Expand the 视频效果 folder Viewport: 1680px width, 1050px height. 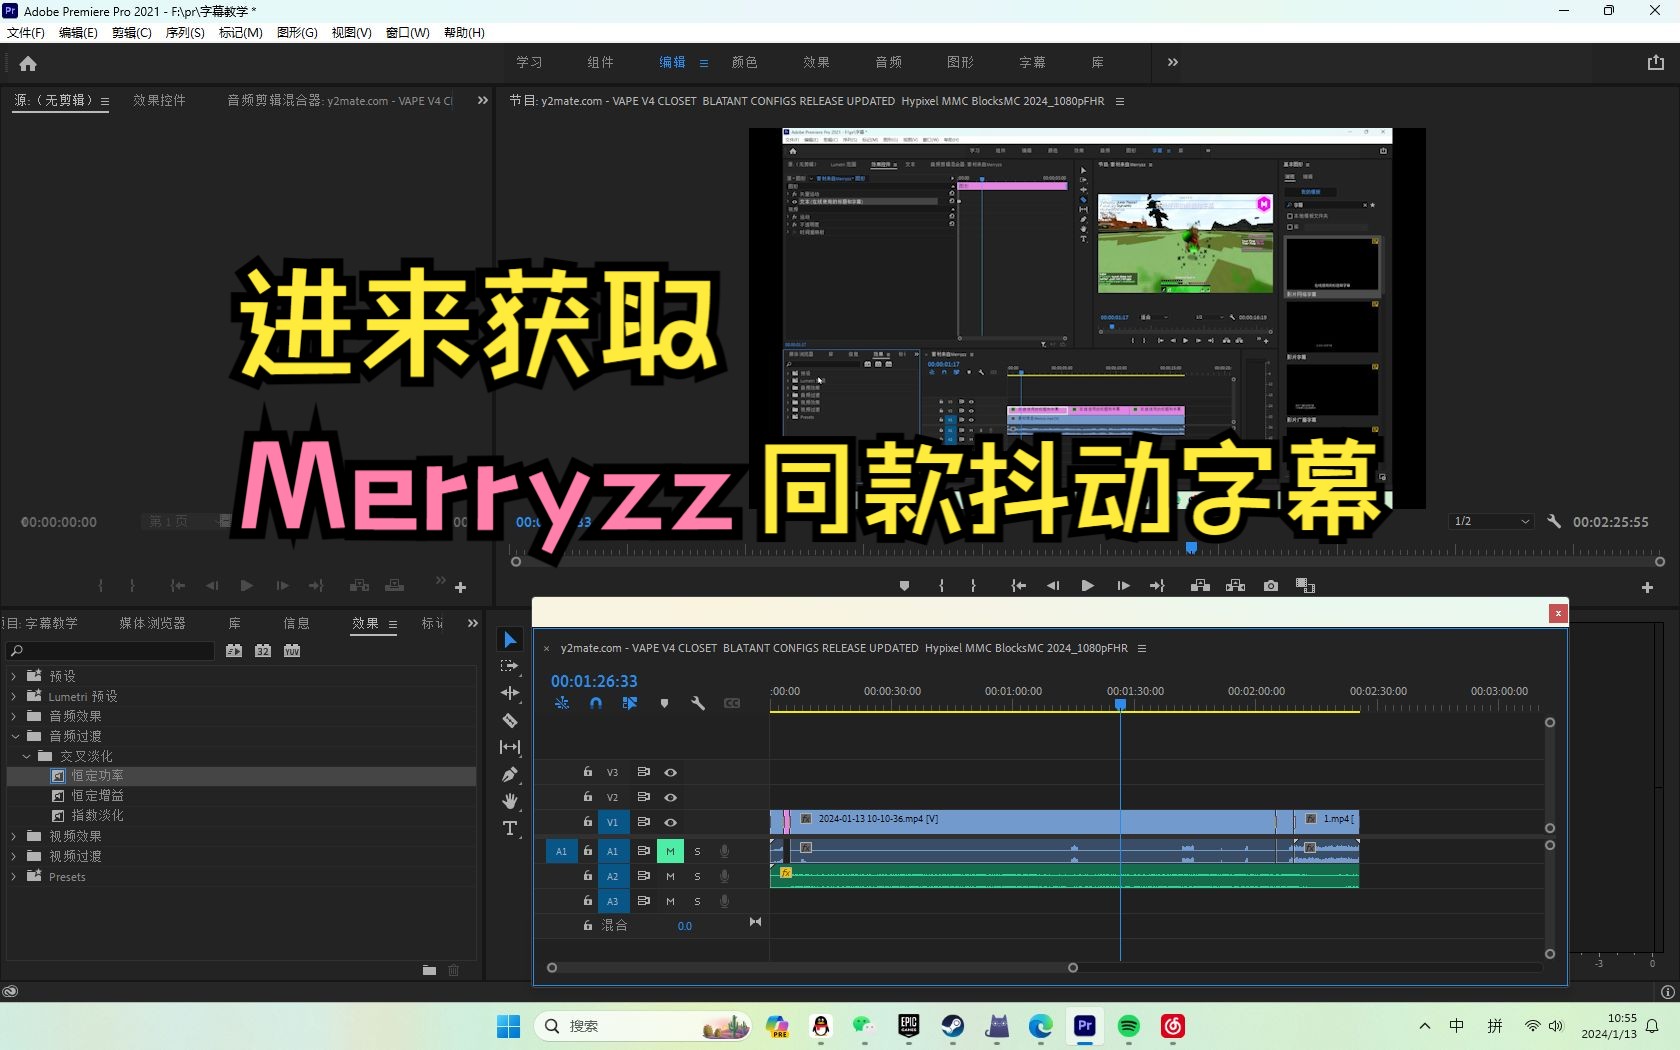pyautogui.click(x=14, y=836)
